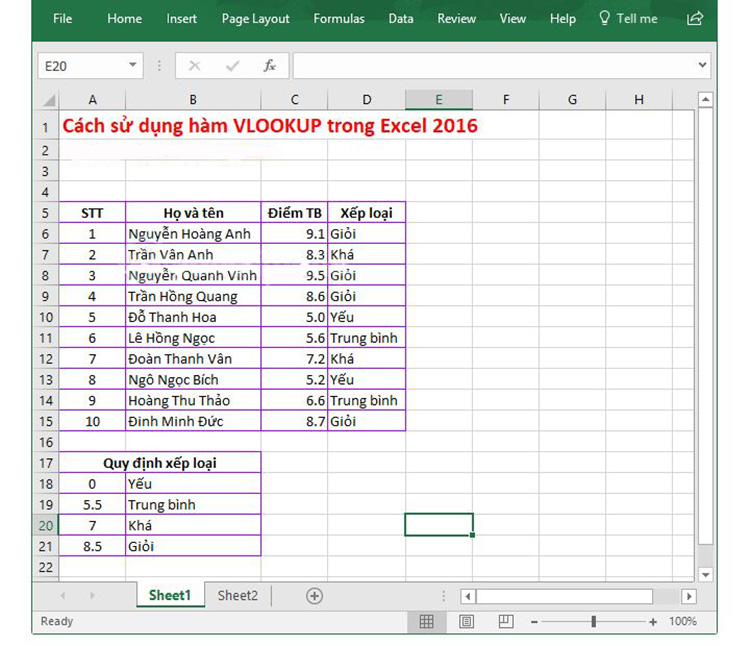Cancel the formula entry with the X icon
The height and width of the screenshot is (646, 750).
195,66
